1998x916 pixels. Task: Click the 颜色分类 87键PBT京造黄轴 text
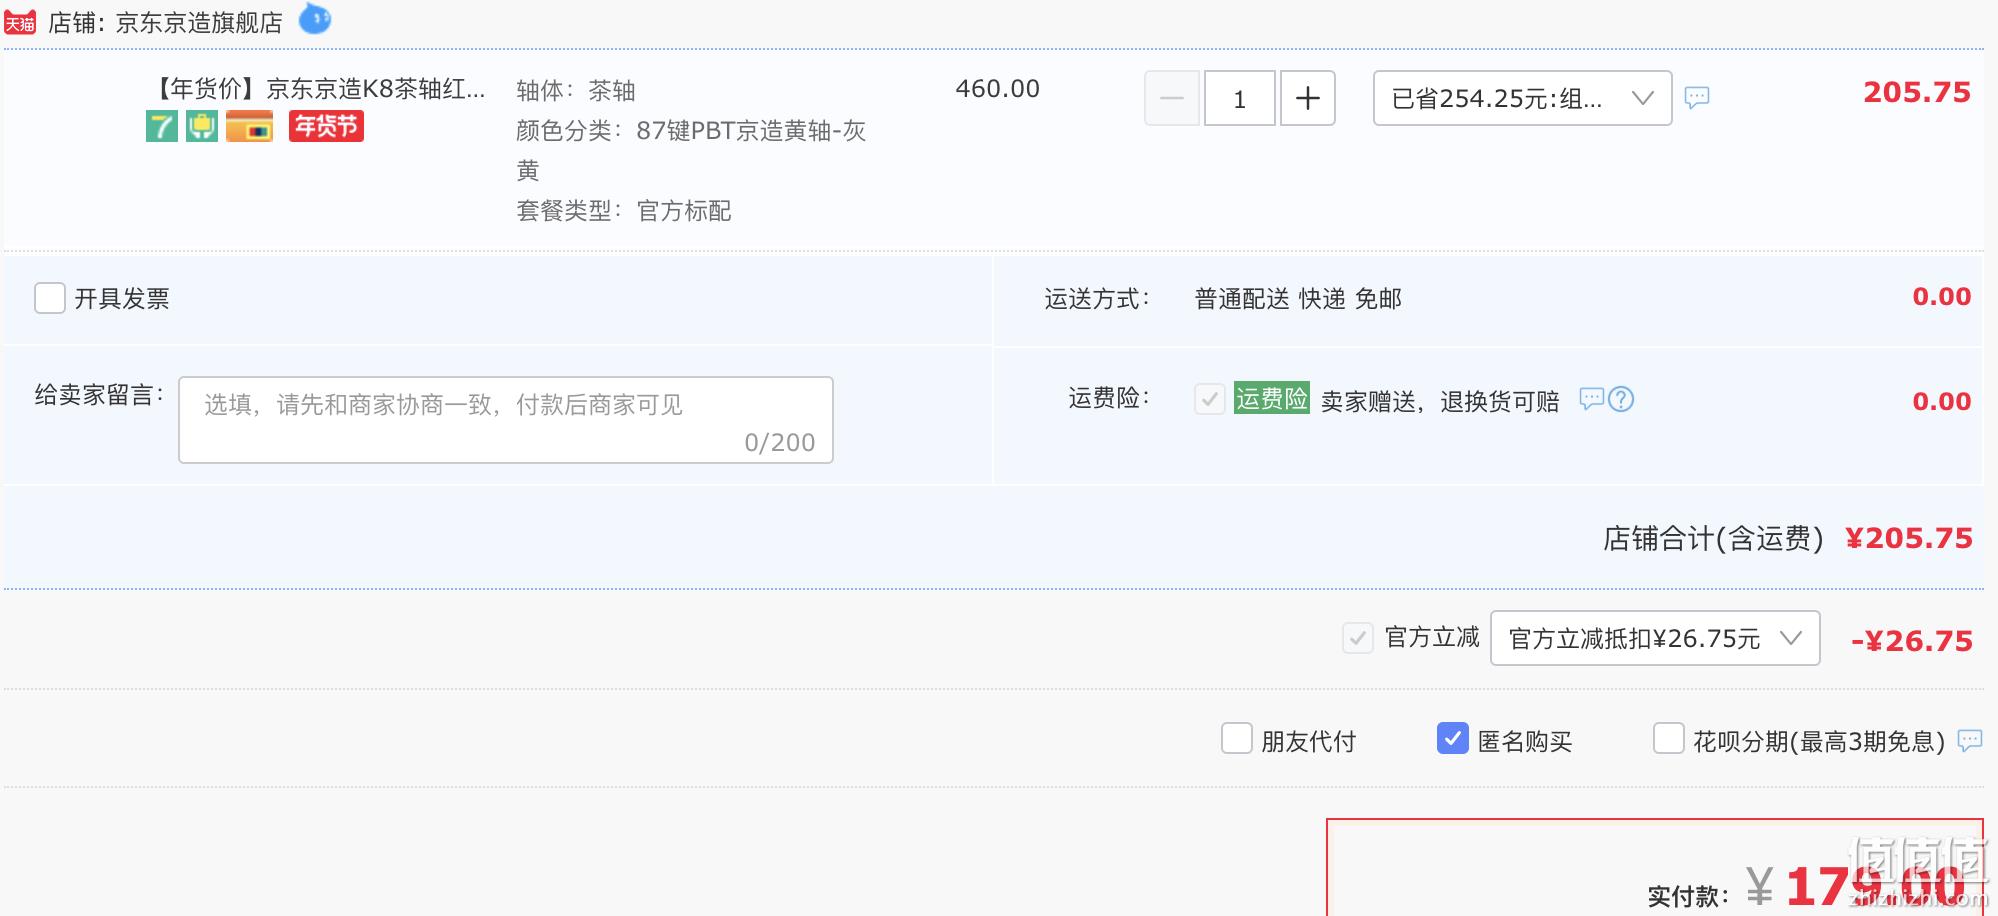[x=691, y=150]
